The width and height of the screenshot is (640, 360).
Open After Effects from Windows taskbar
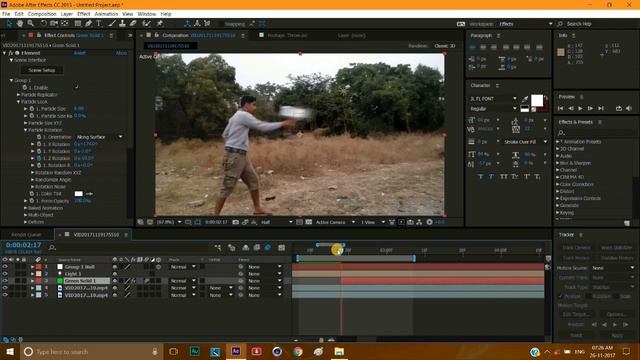(236, 351)
